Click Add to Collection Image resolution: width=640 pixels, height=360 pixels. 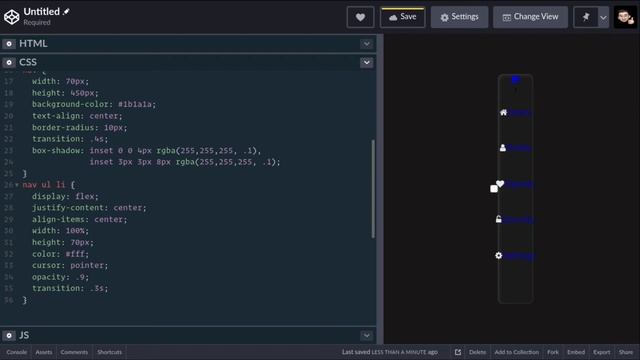pyautogui.click(x=517, y=352)
